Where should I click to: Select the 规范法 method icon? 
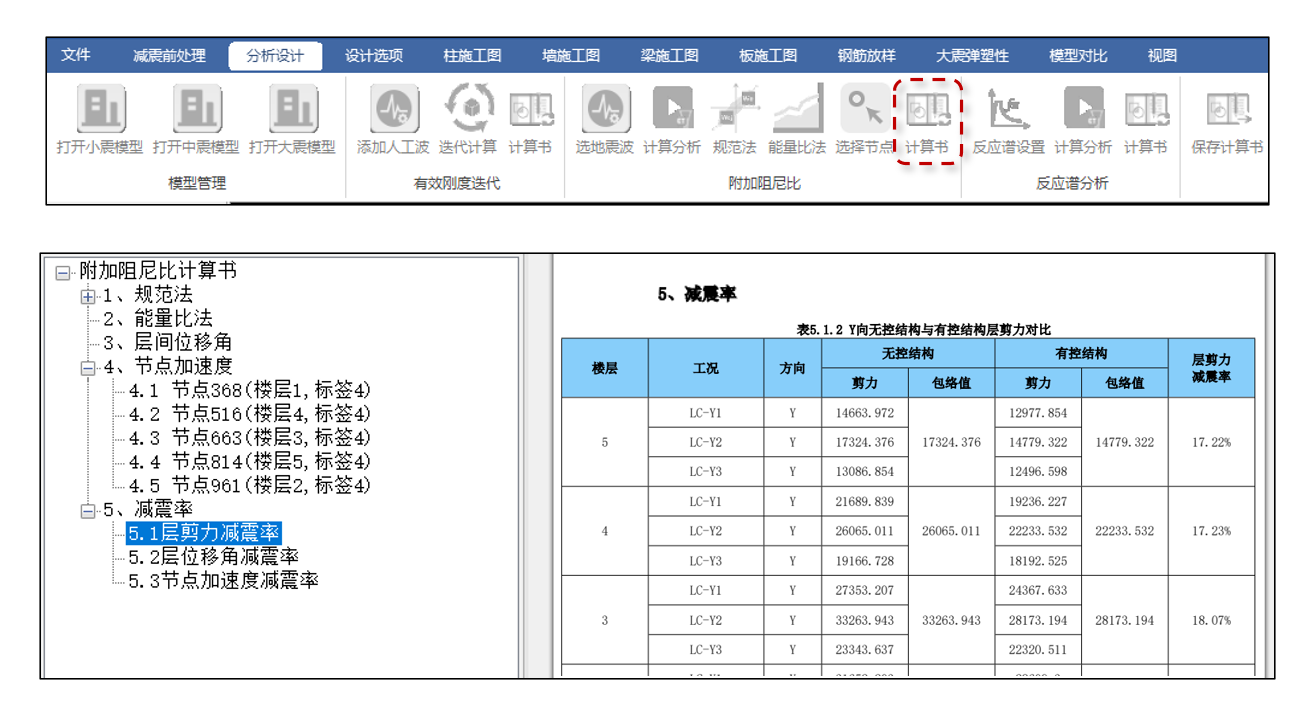(734, 110)
